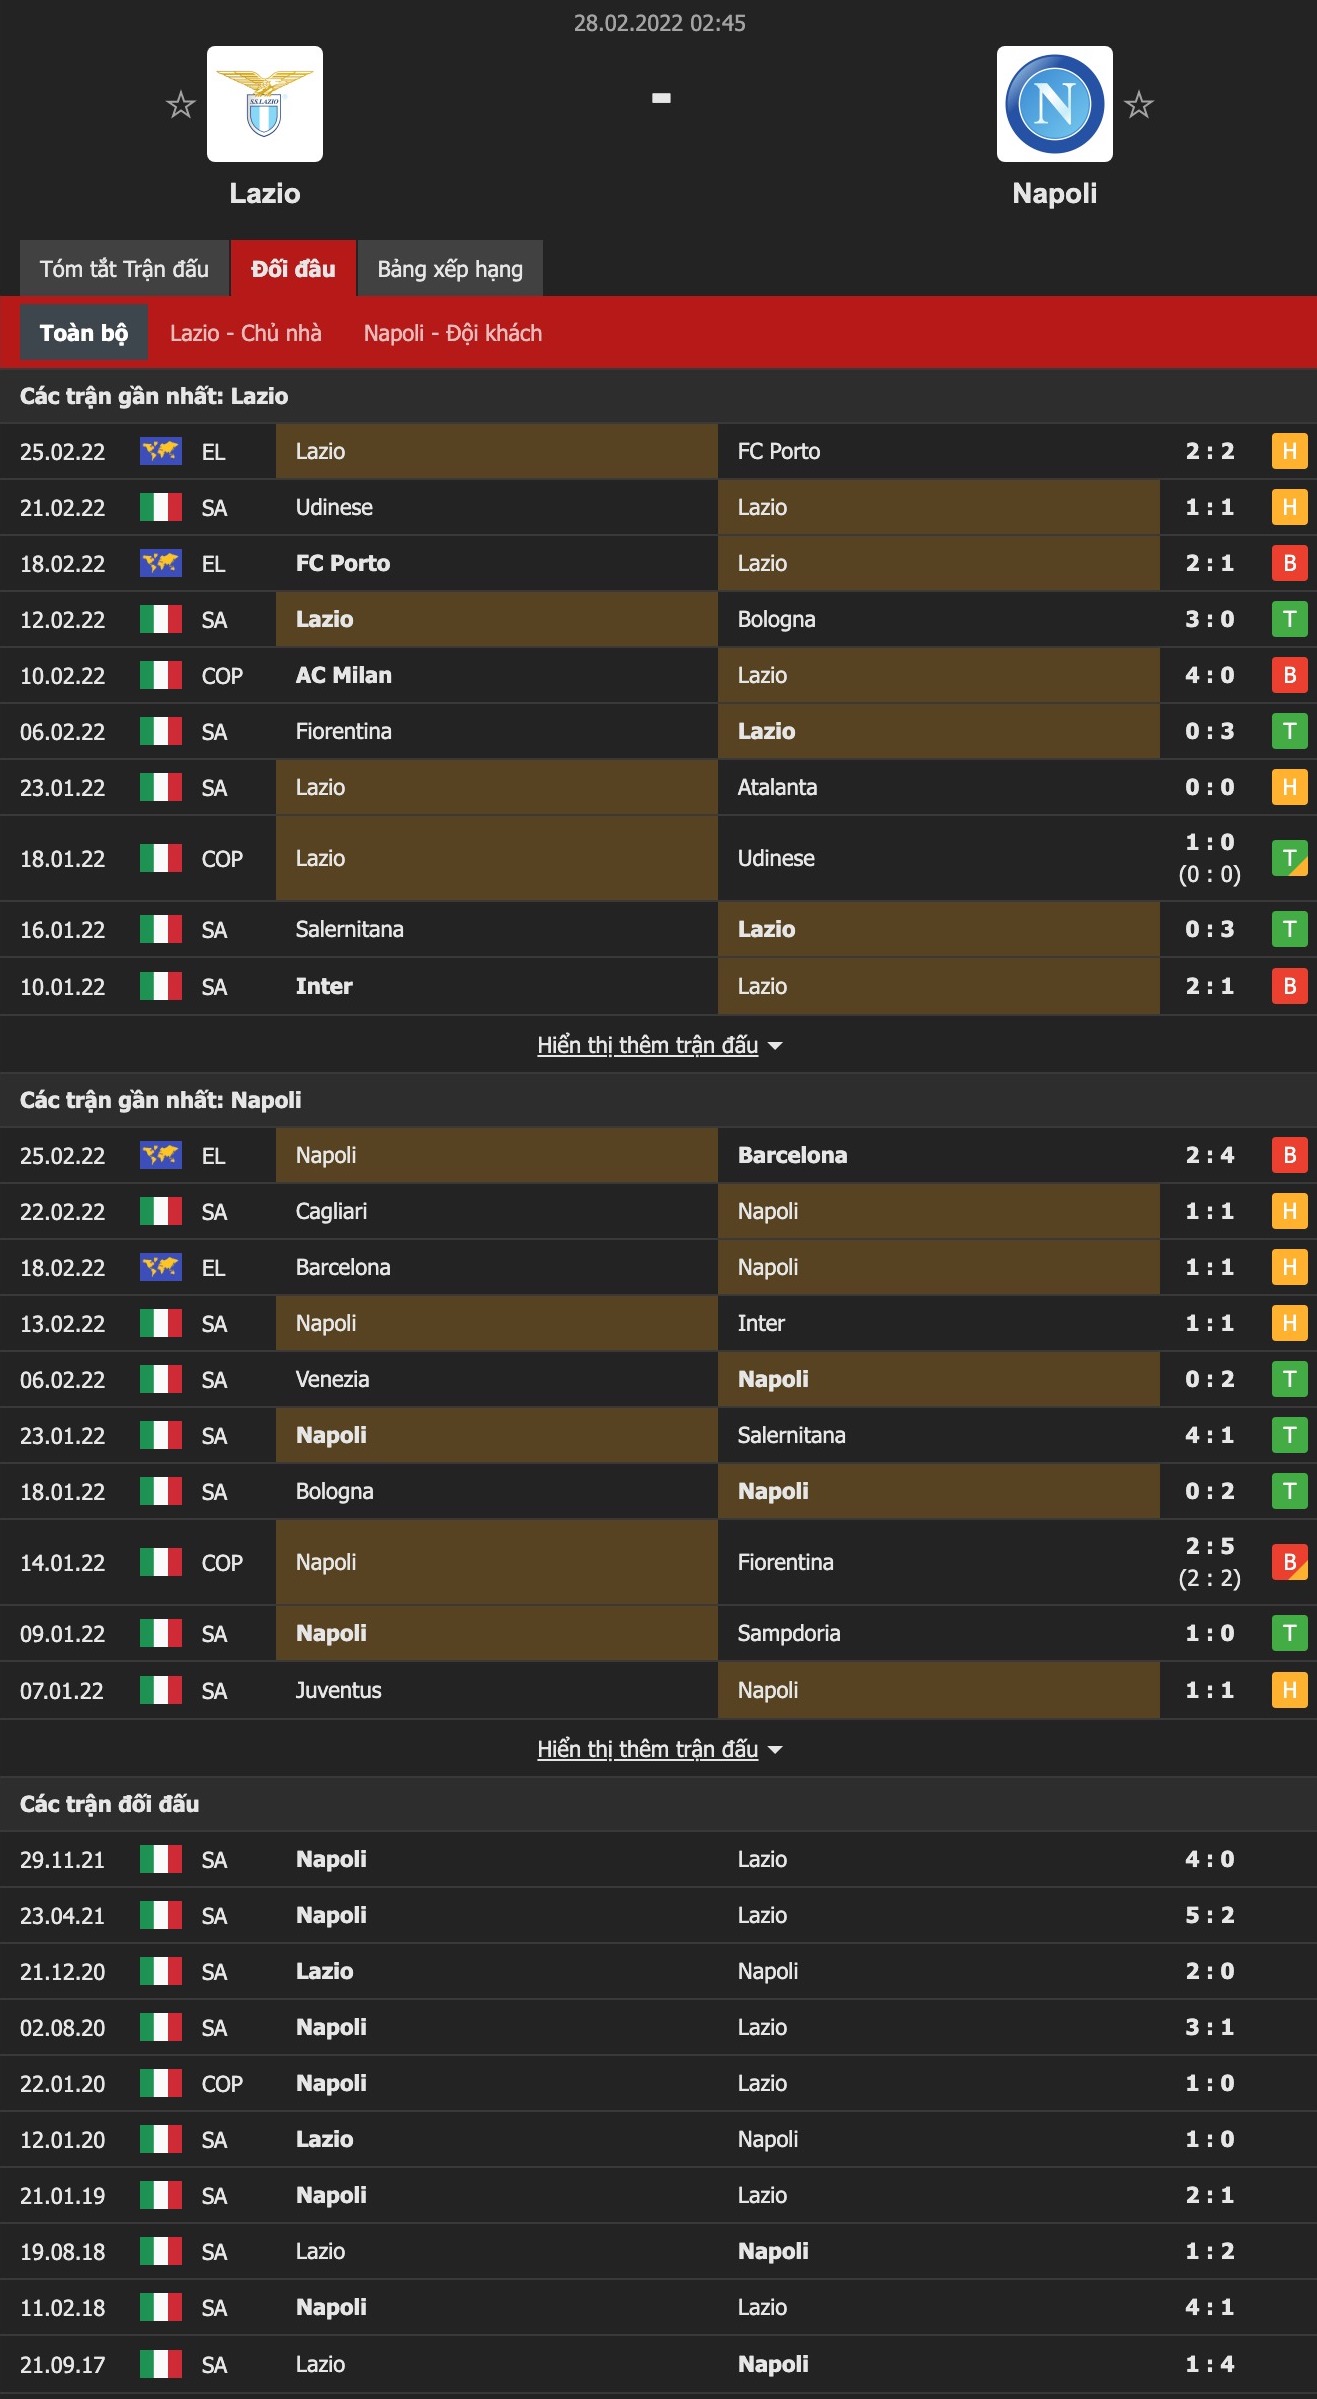
Task: Filter by Napoli - Đội khách
Action: (x=453, y=333)
